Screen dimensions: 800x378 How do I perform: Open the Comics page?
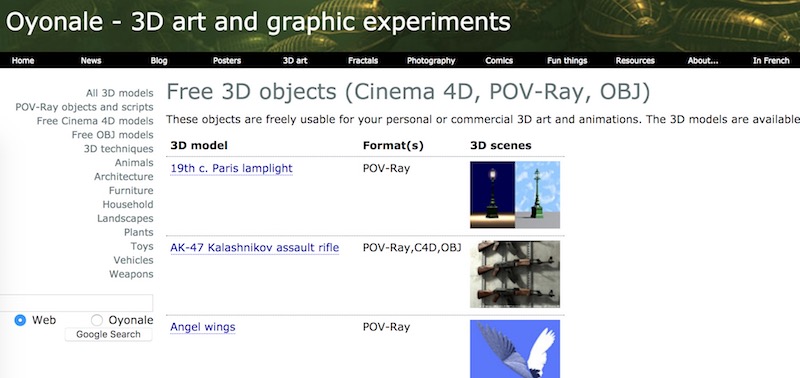tap(499, 60)
